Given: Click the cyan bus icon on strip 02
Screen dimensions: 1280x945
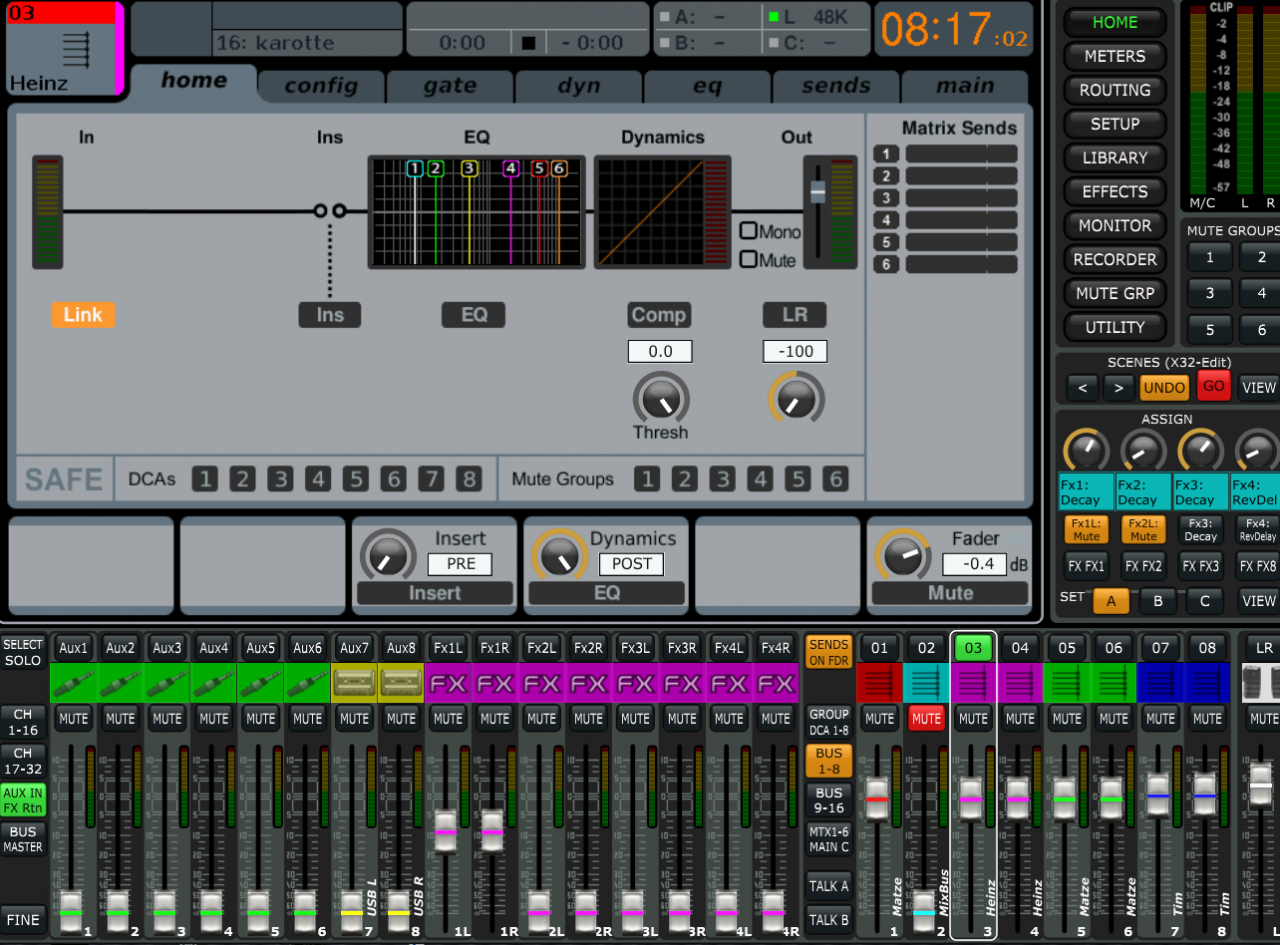Looking at the screenshot, I should [x=926, y=683].
